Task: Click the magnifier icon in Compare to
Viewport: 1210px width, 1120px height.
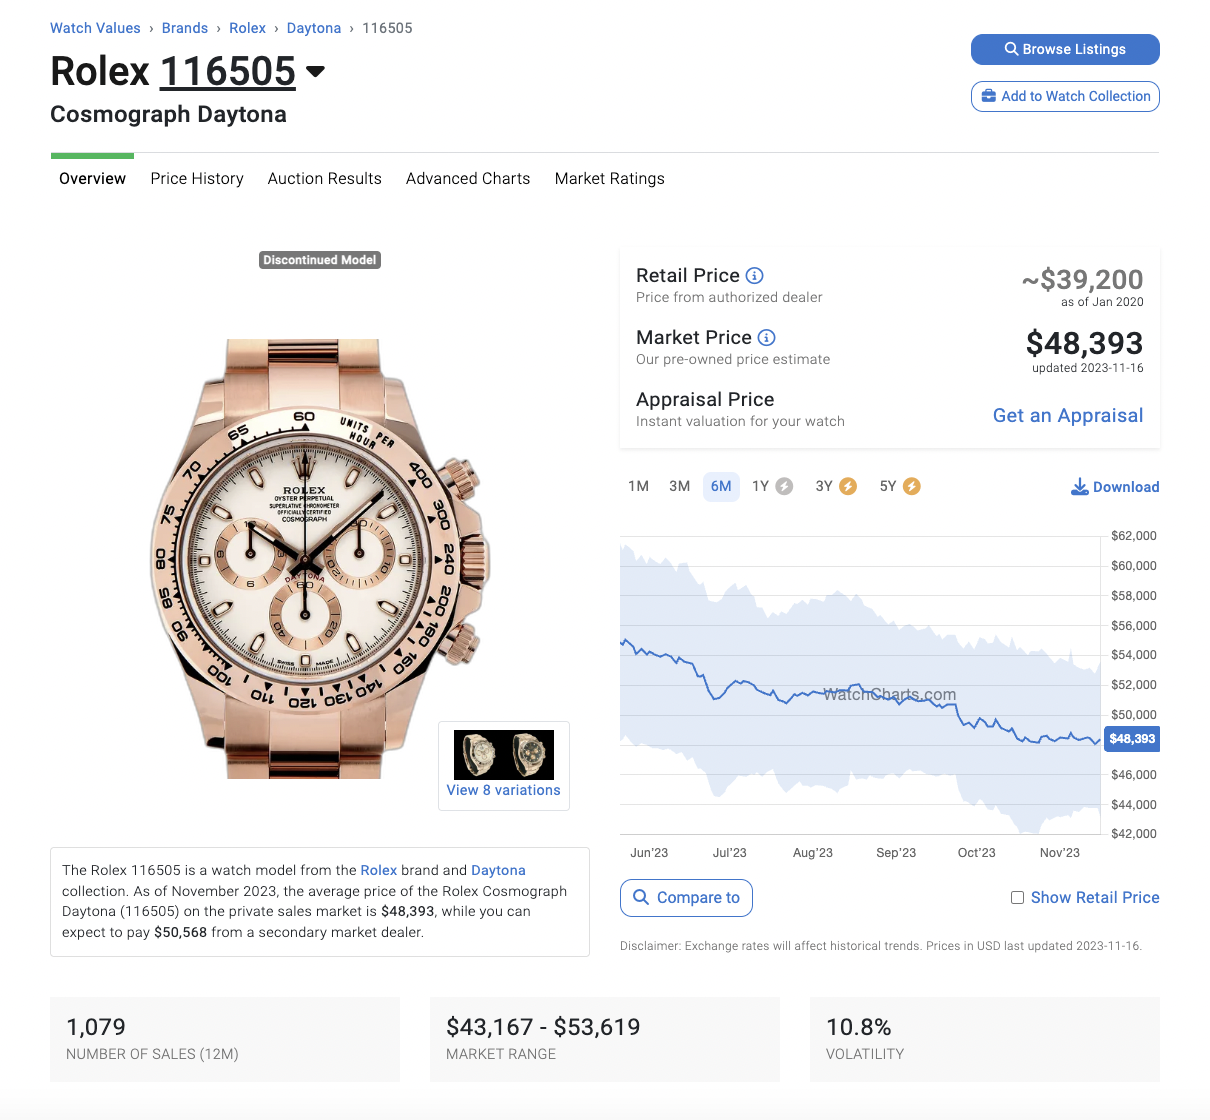Action: [x=642, y=897]
